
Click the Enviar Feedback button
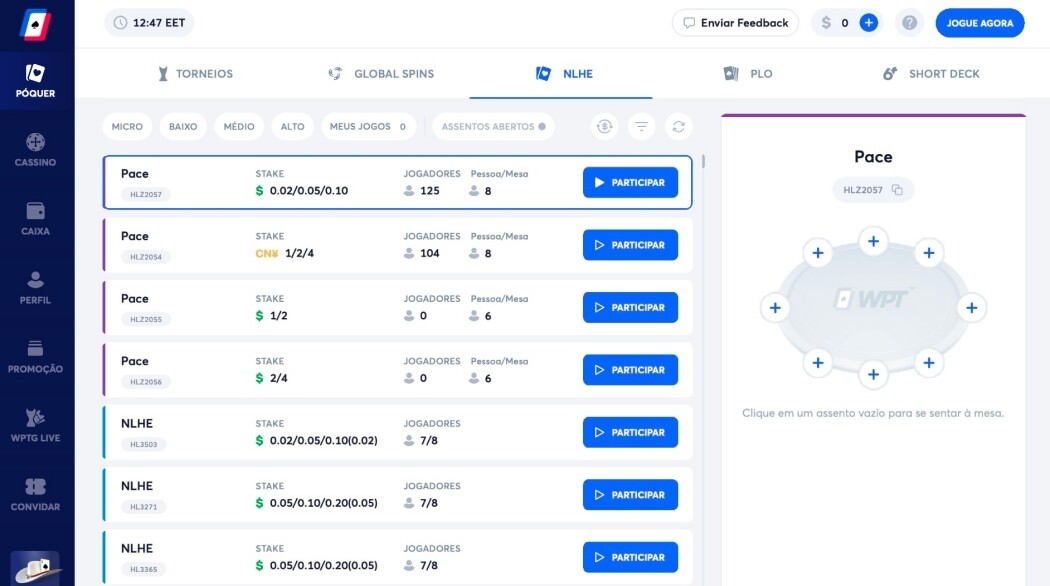point(735,23)
